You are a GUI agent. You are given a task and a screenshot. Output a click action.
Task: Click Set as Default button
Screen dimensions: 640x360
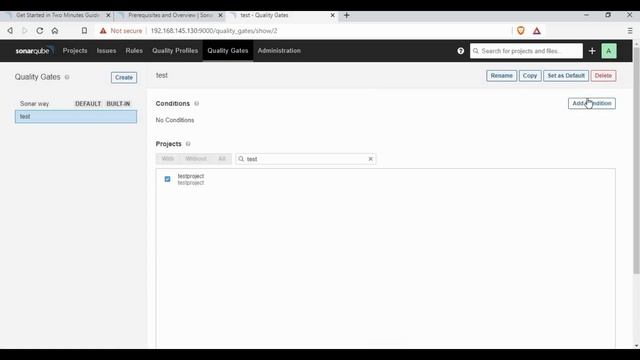(x=566, y=76)
